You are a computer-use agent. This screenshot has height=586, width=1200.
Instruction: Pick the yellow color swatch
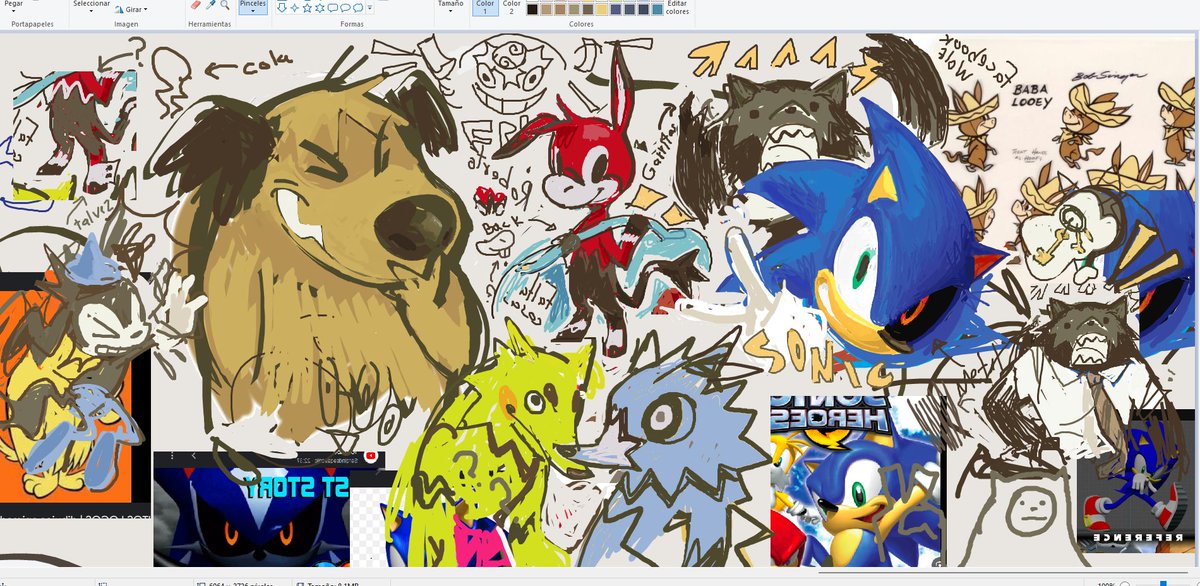[601, 9]
